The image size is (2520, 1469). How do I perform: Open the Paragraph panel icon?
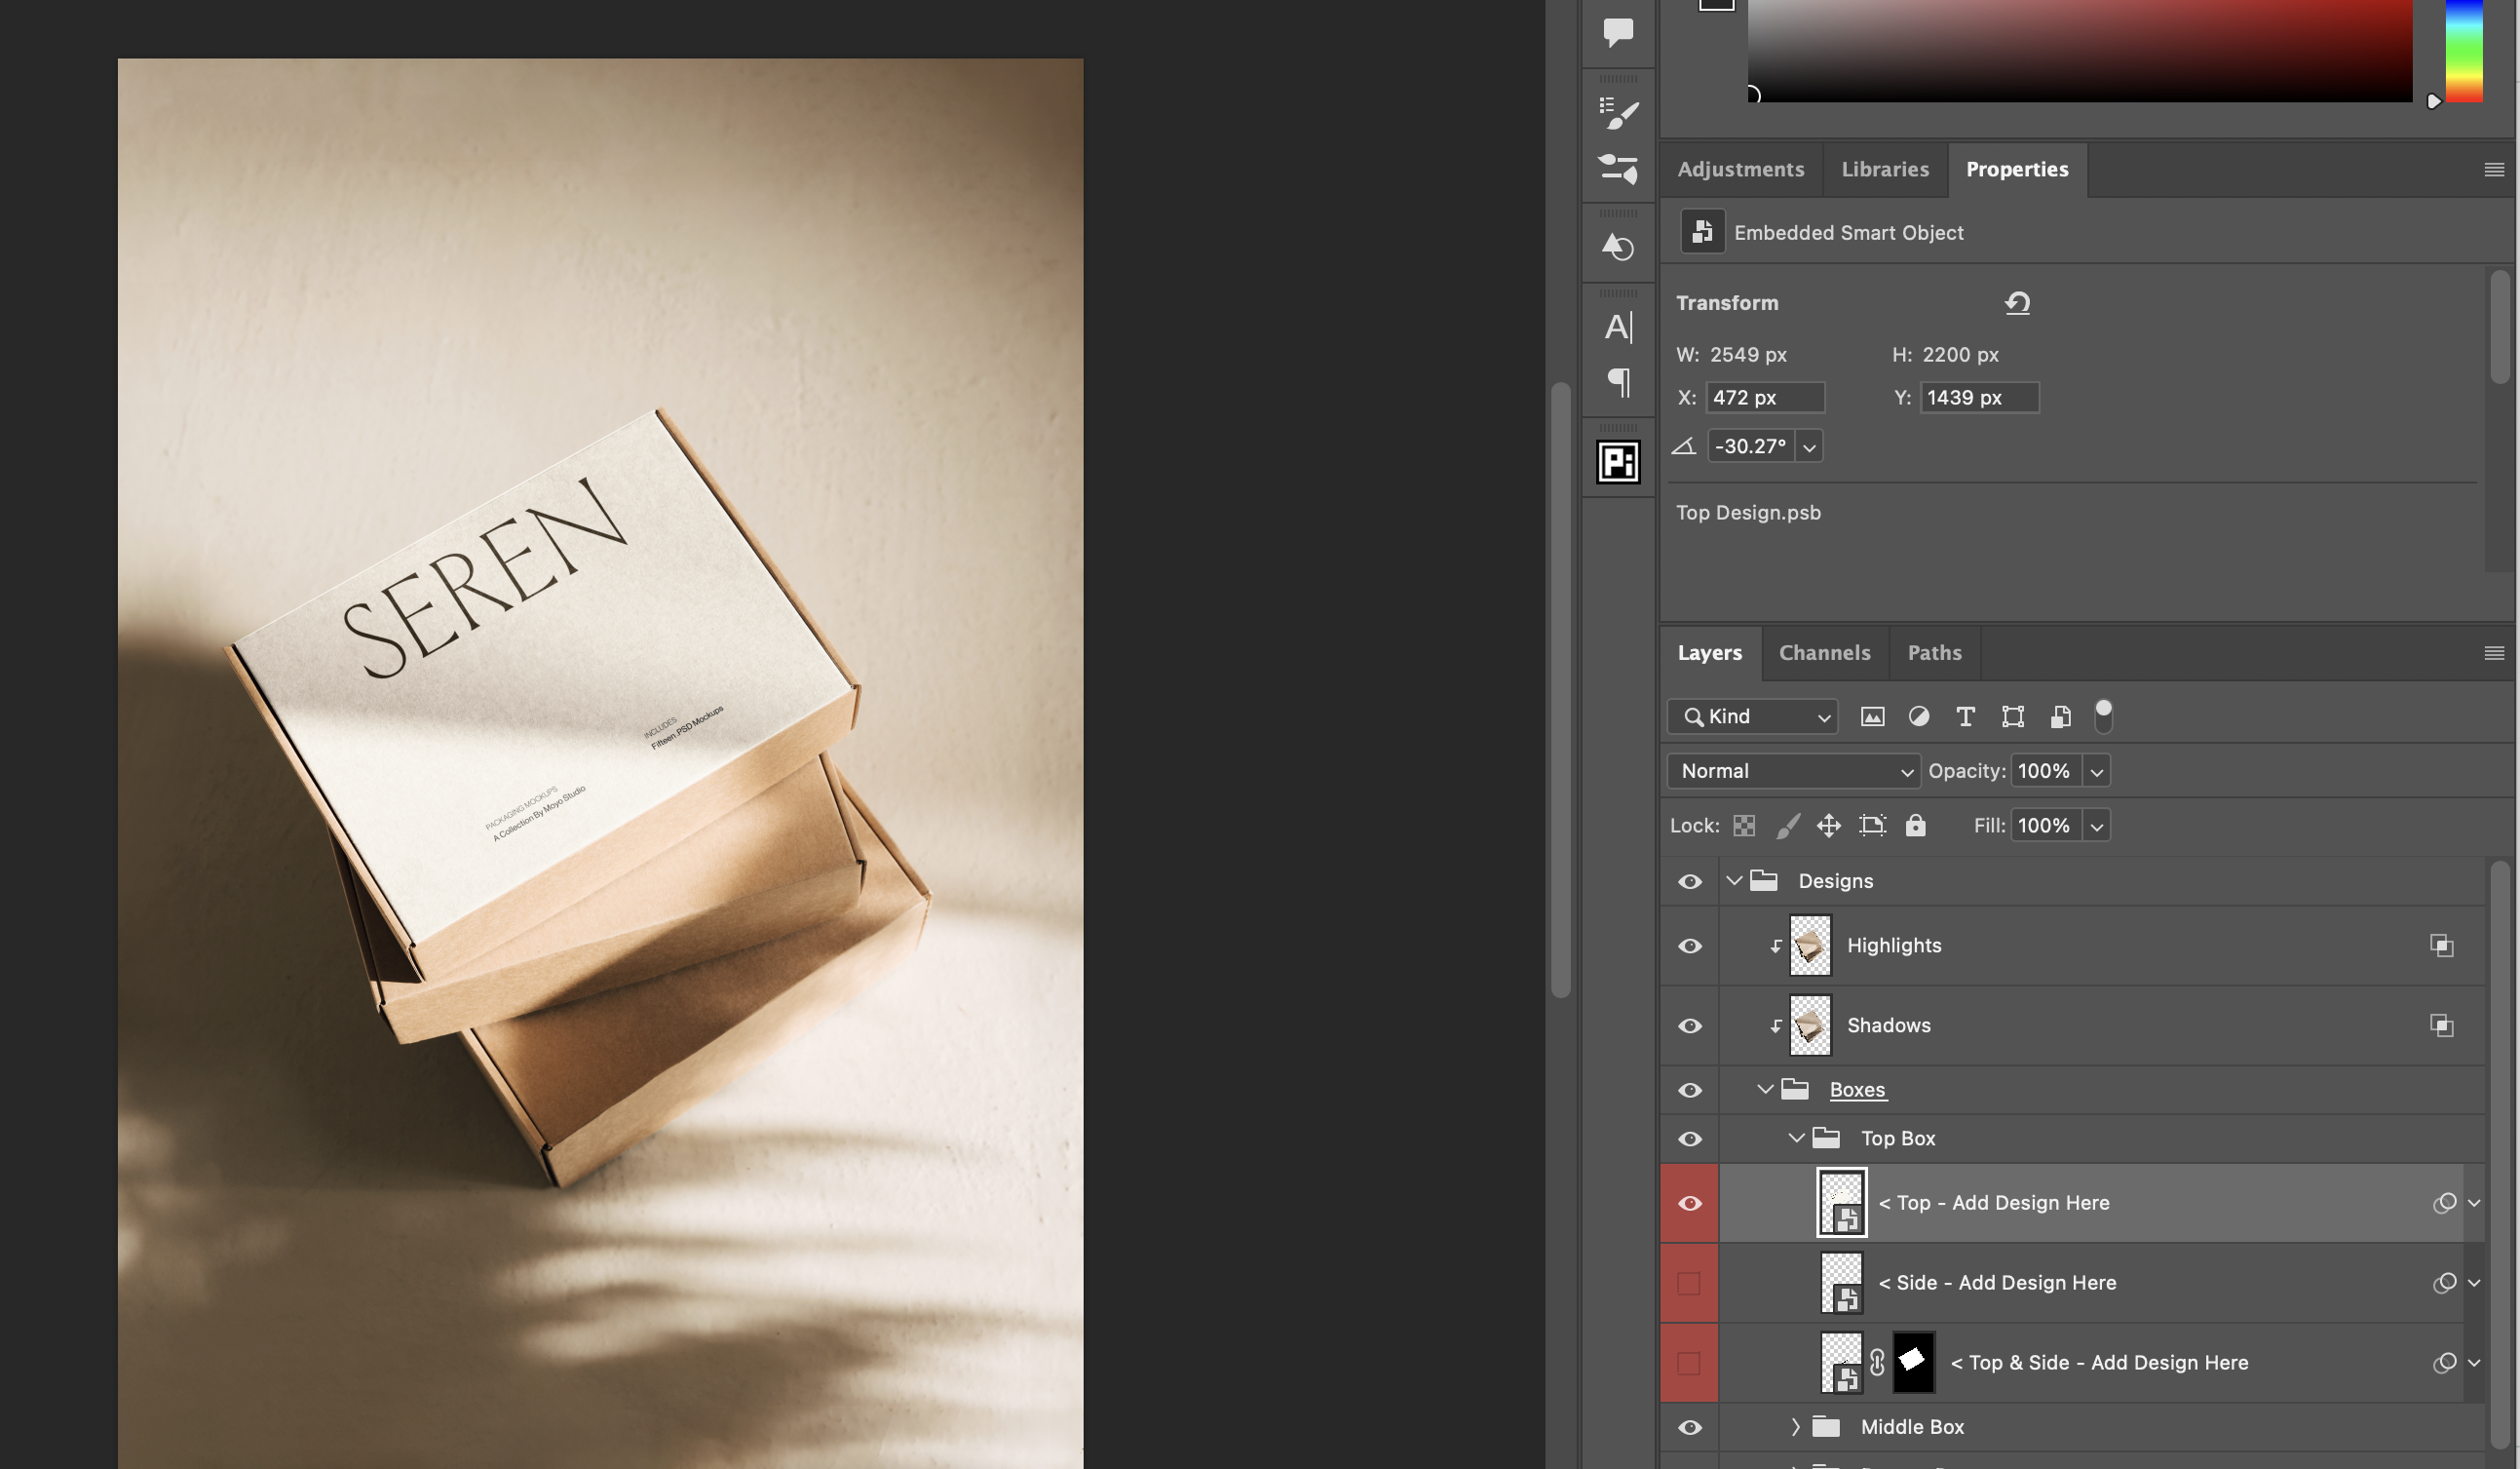(1618, 382)
